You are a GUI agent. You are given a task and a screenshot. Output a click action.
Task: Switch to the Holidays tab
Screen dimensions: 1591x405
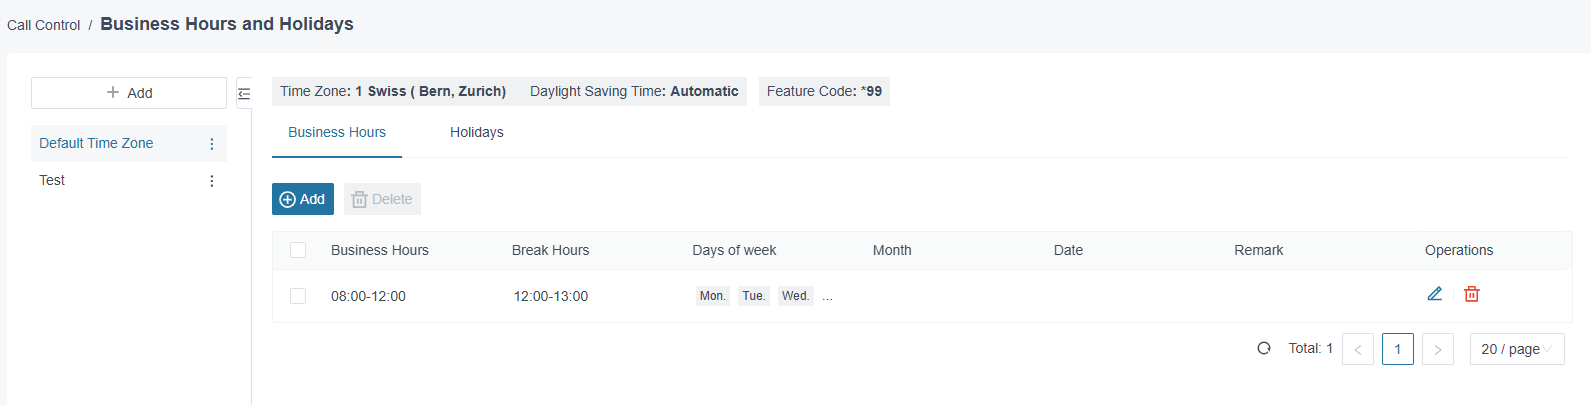(x=477, y=132)
